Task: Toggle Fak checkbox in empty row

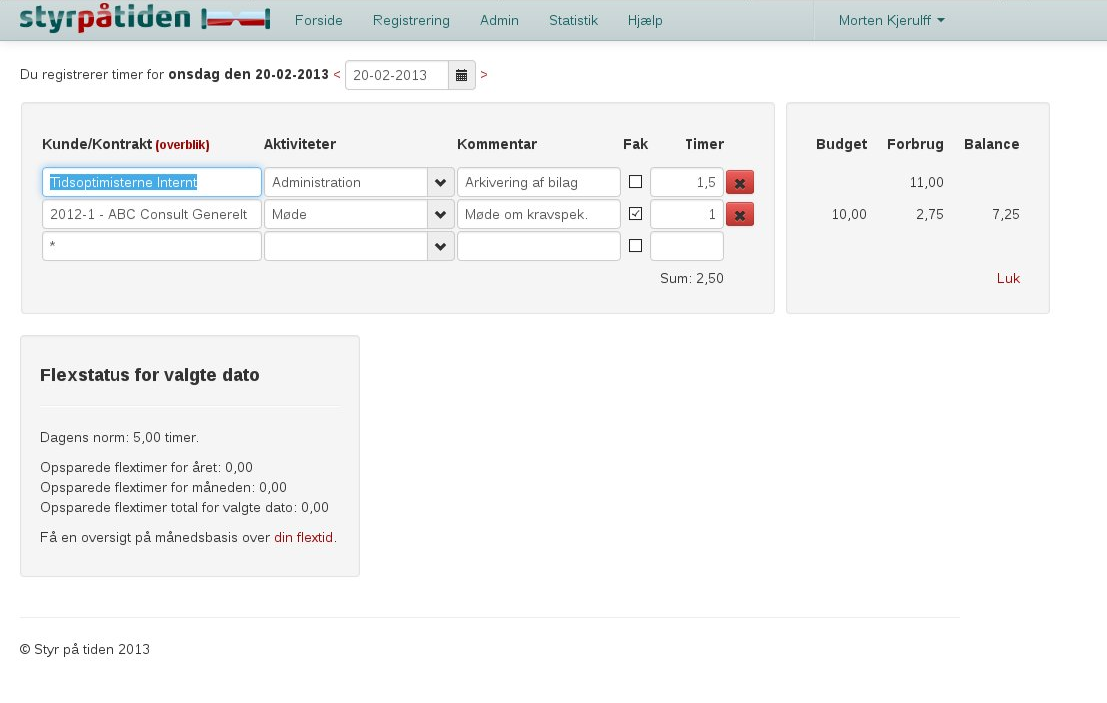Action: pyautogui.click(x=635, y=246)
